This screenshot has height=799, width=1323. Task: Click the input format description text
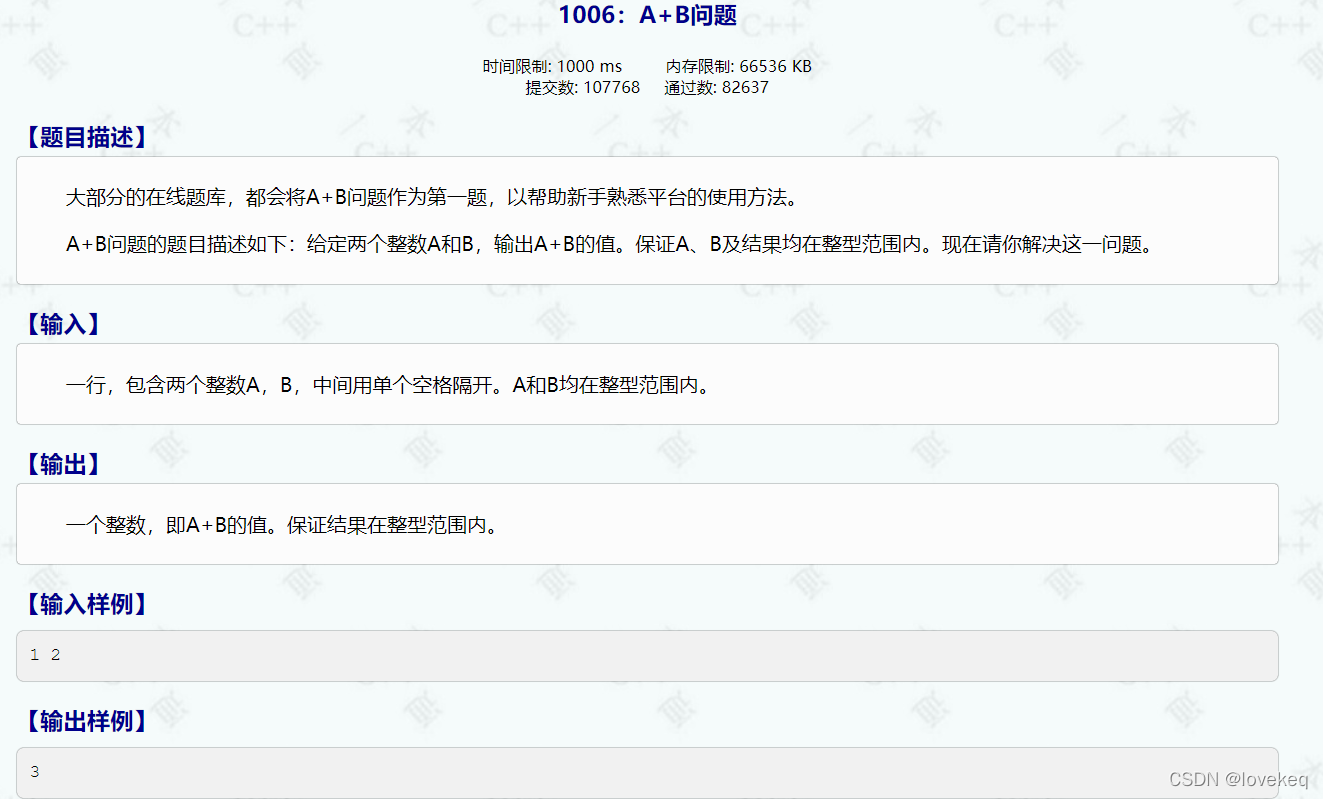pyautogui.click(x=388, y=384)
